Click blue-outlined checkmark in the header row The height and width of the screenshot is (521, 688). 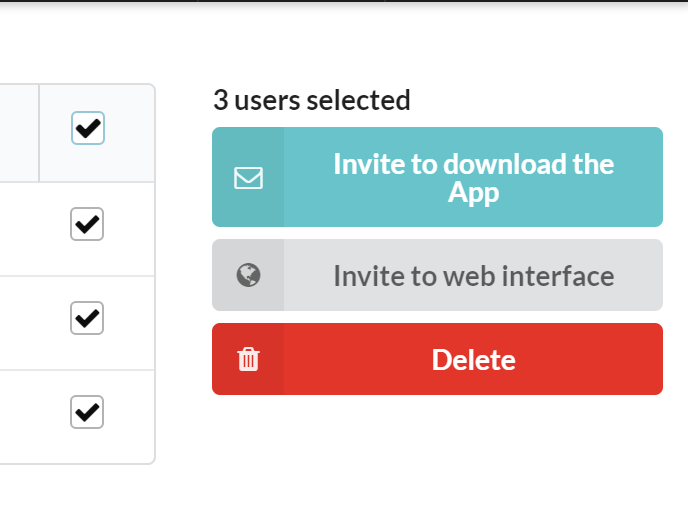point(88,128)
